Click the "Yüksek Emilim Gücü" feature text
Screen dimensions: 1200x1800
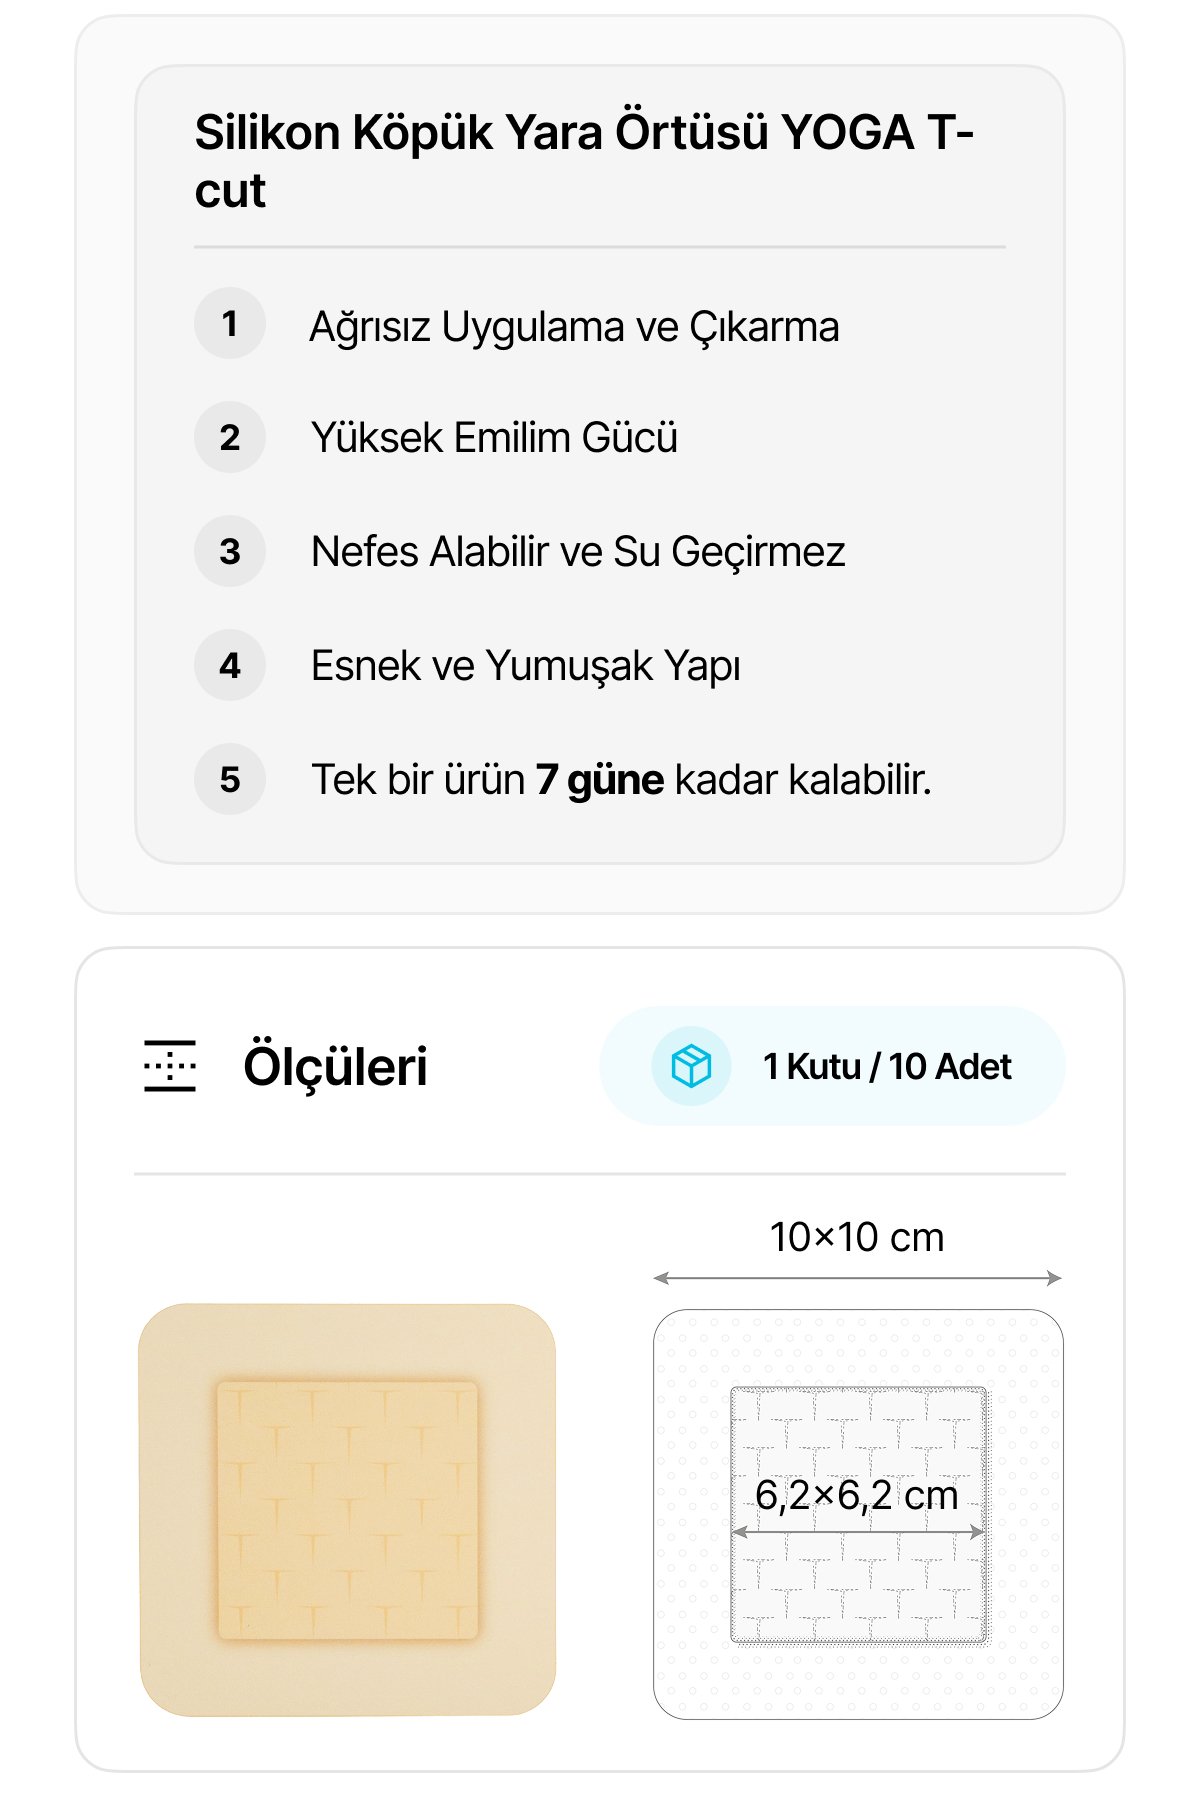pos(494,438)
